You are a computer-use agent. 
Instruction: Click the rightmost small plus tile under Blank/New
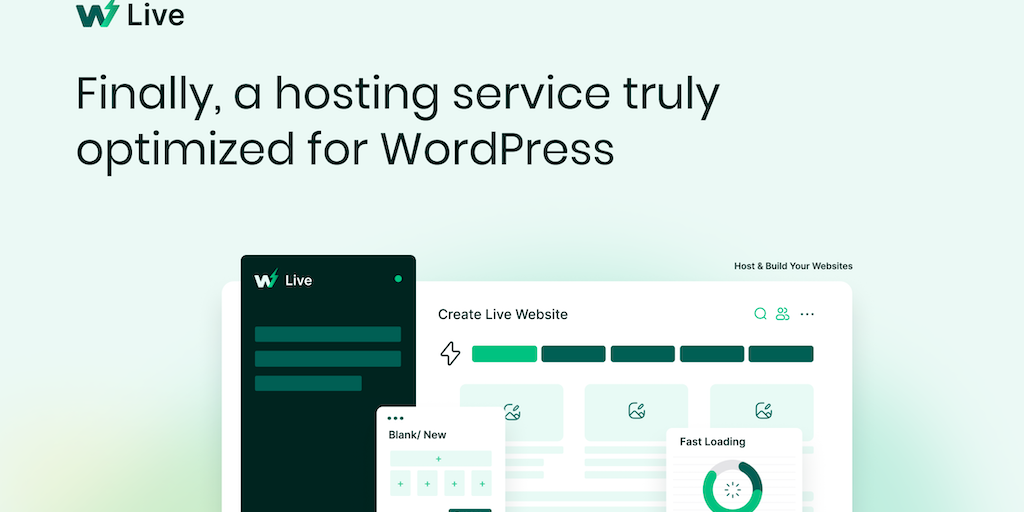tap(481, 483)
